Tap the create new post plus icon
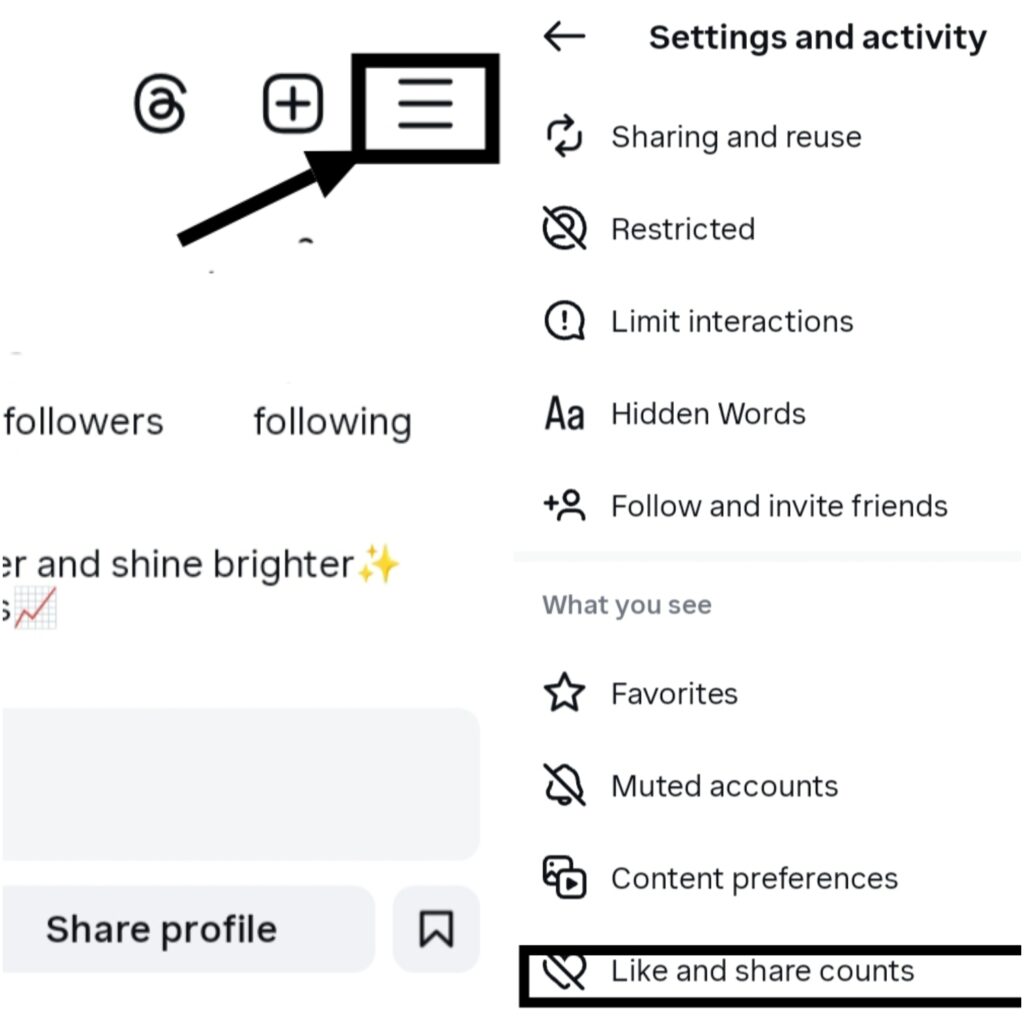This screenshot has height=1024, width=1024. click(292, 104)
